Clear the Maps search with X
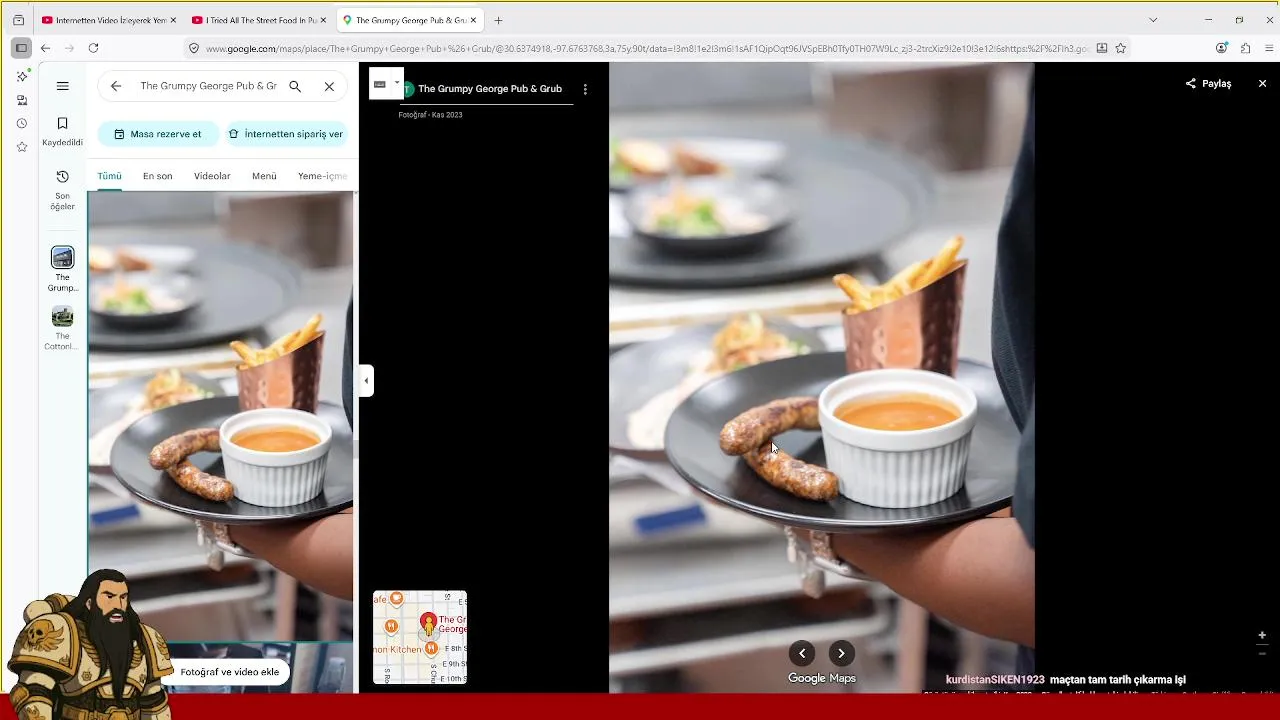1280x720 pixels. pos(329,86)
